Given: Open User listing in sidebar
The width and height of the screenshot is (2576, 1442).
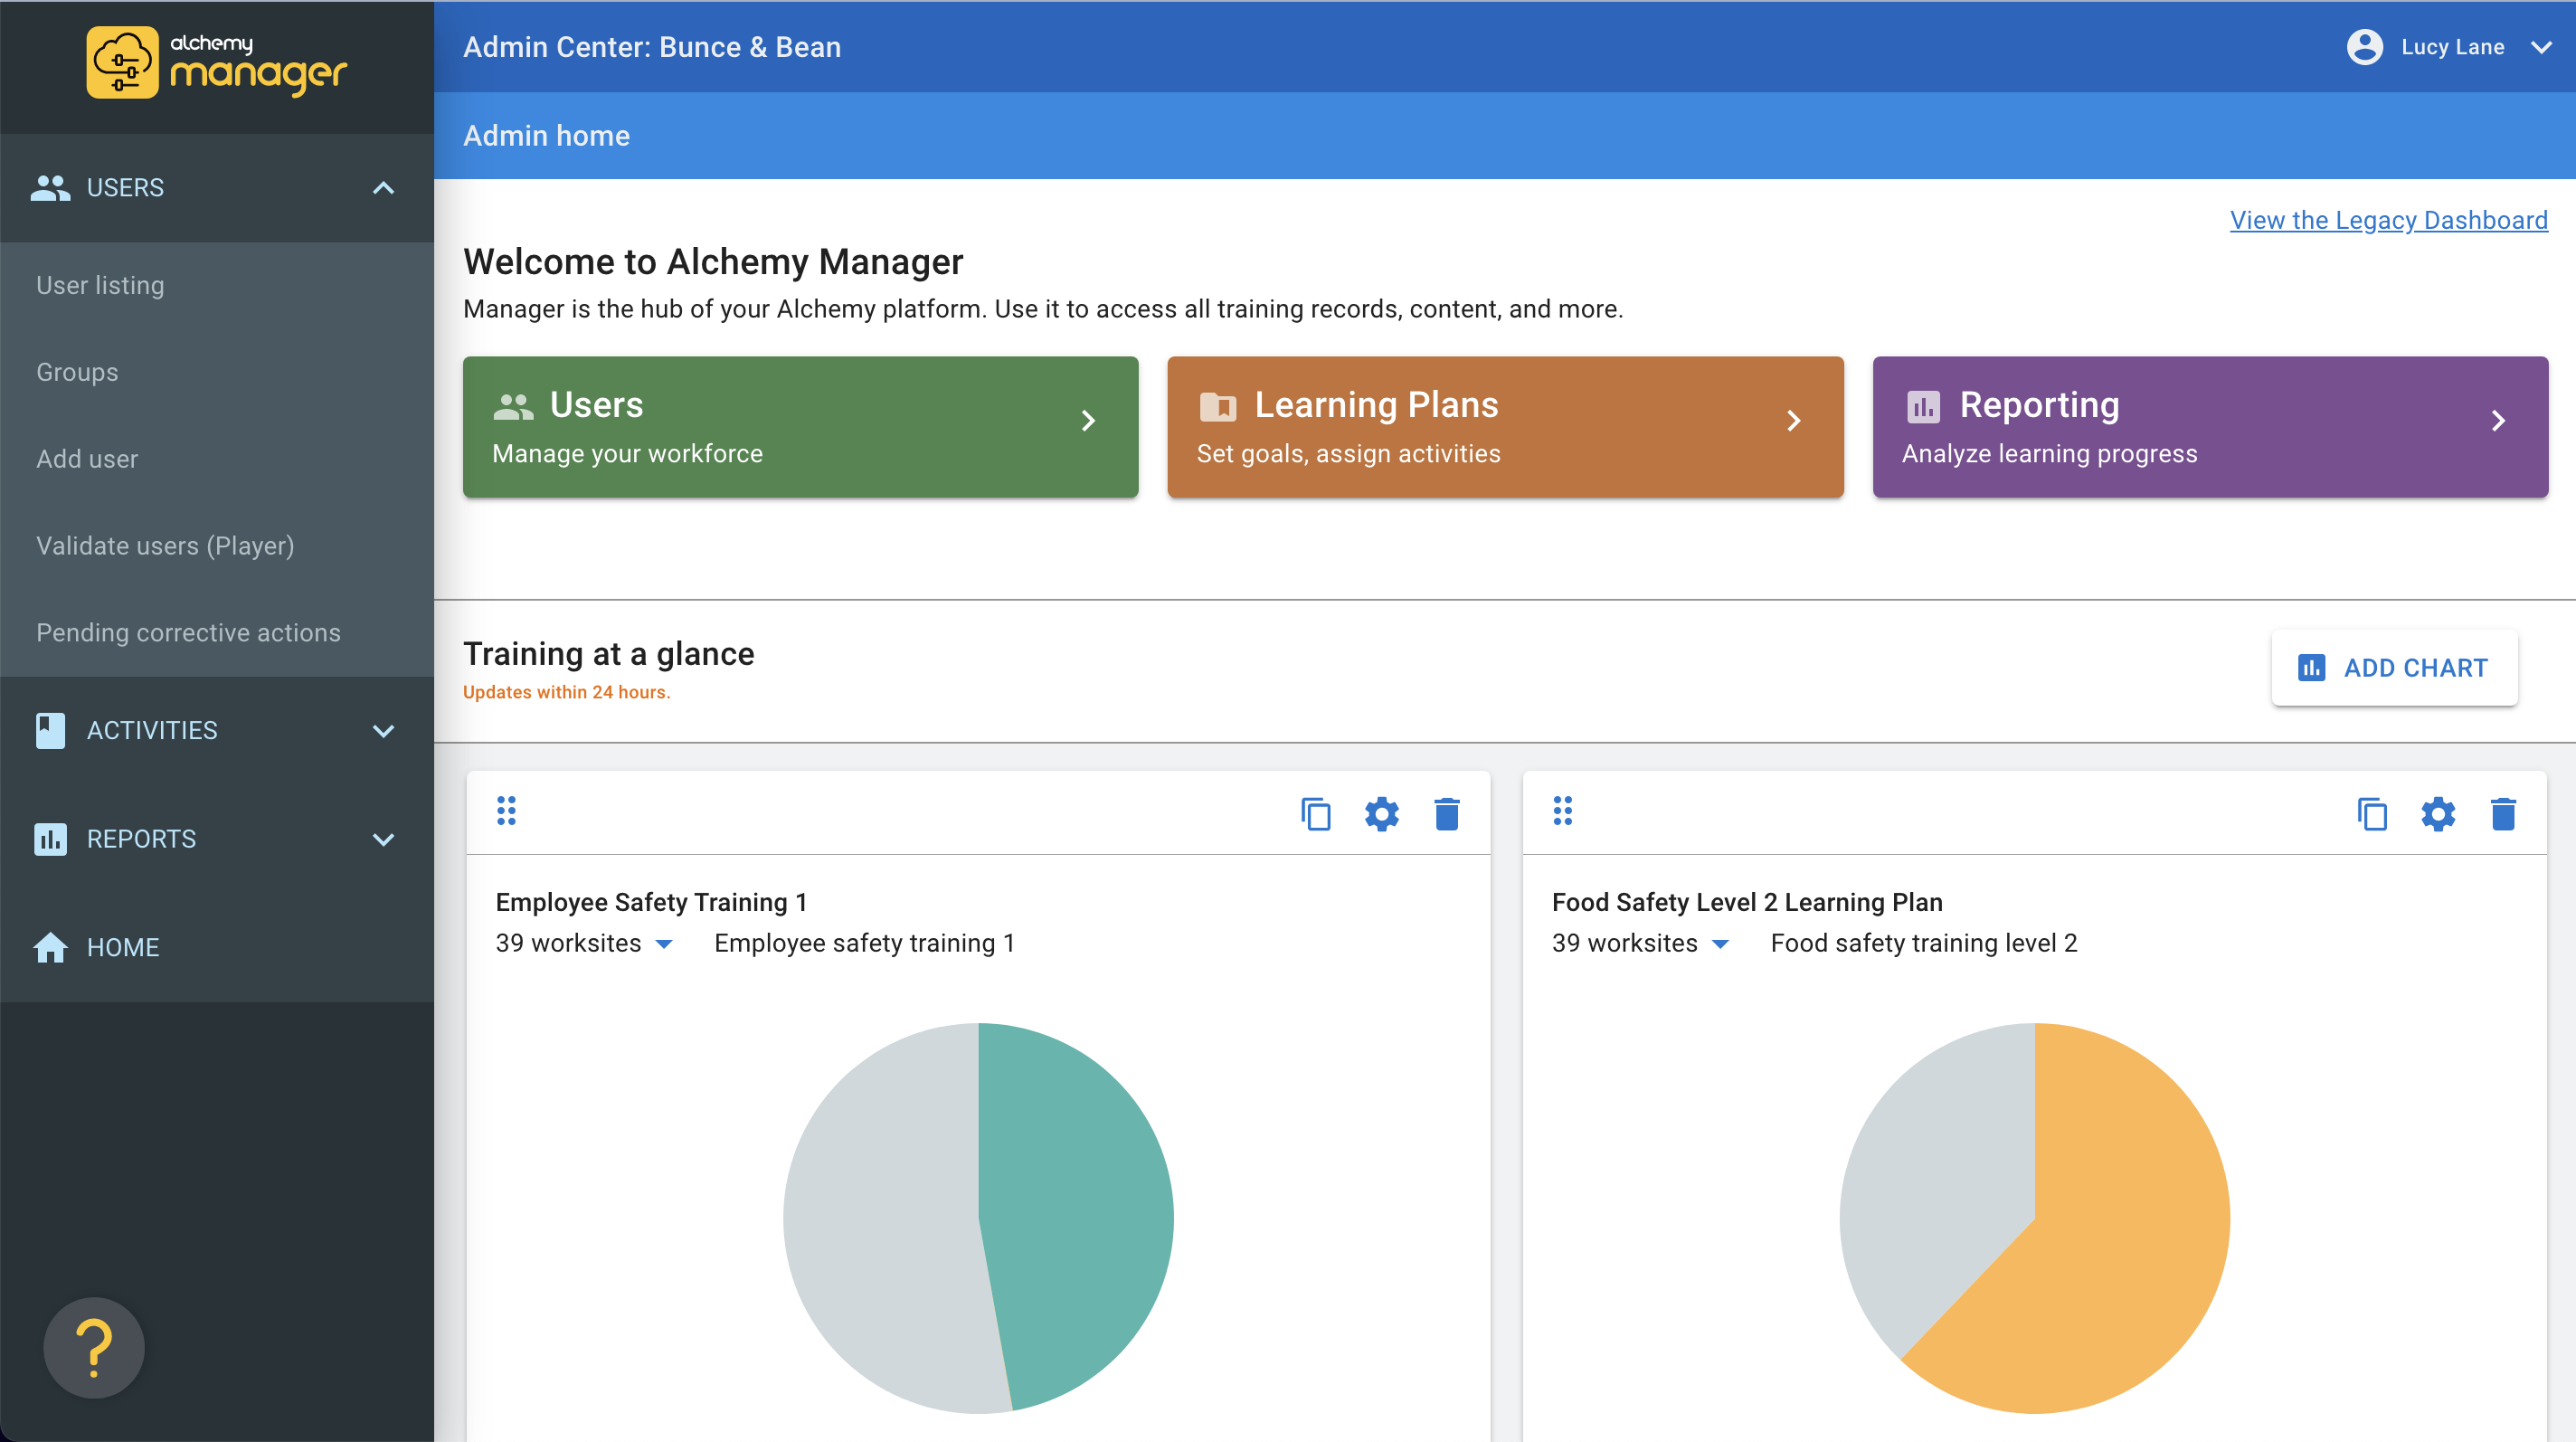Looking at the screenshot, I should coord(100,285).
